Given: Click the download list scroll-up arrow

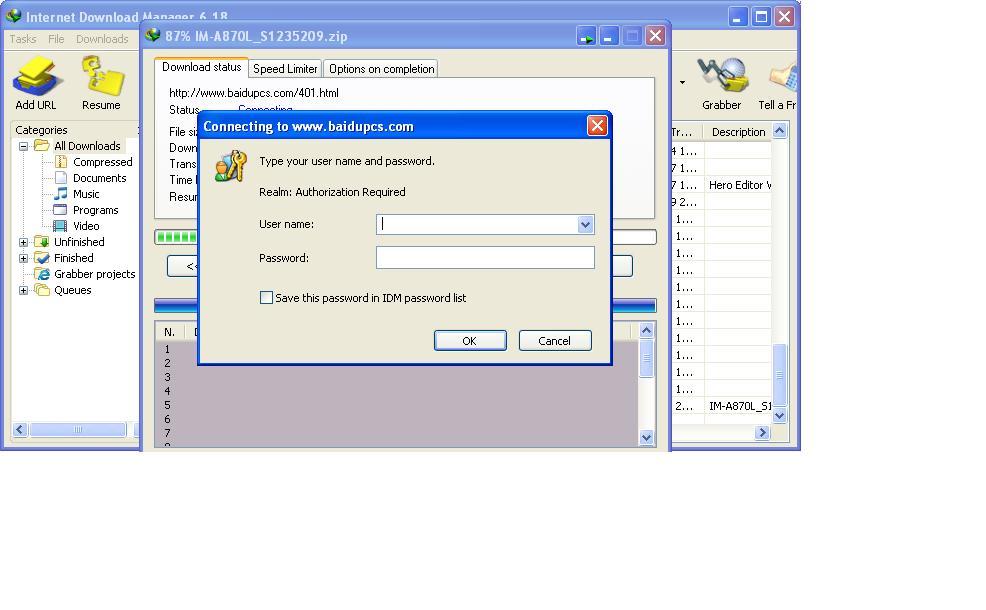Looking at the screenshot, I should [780, 131].
